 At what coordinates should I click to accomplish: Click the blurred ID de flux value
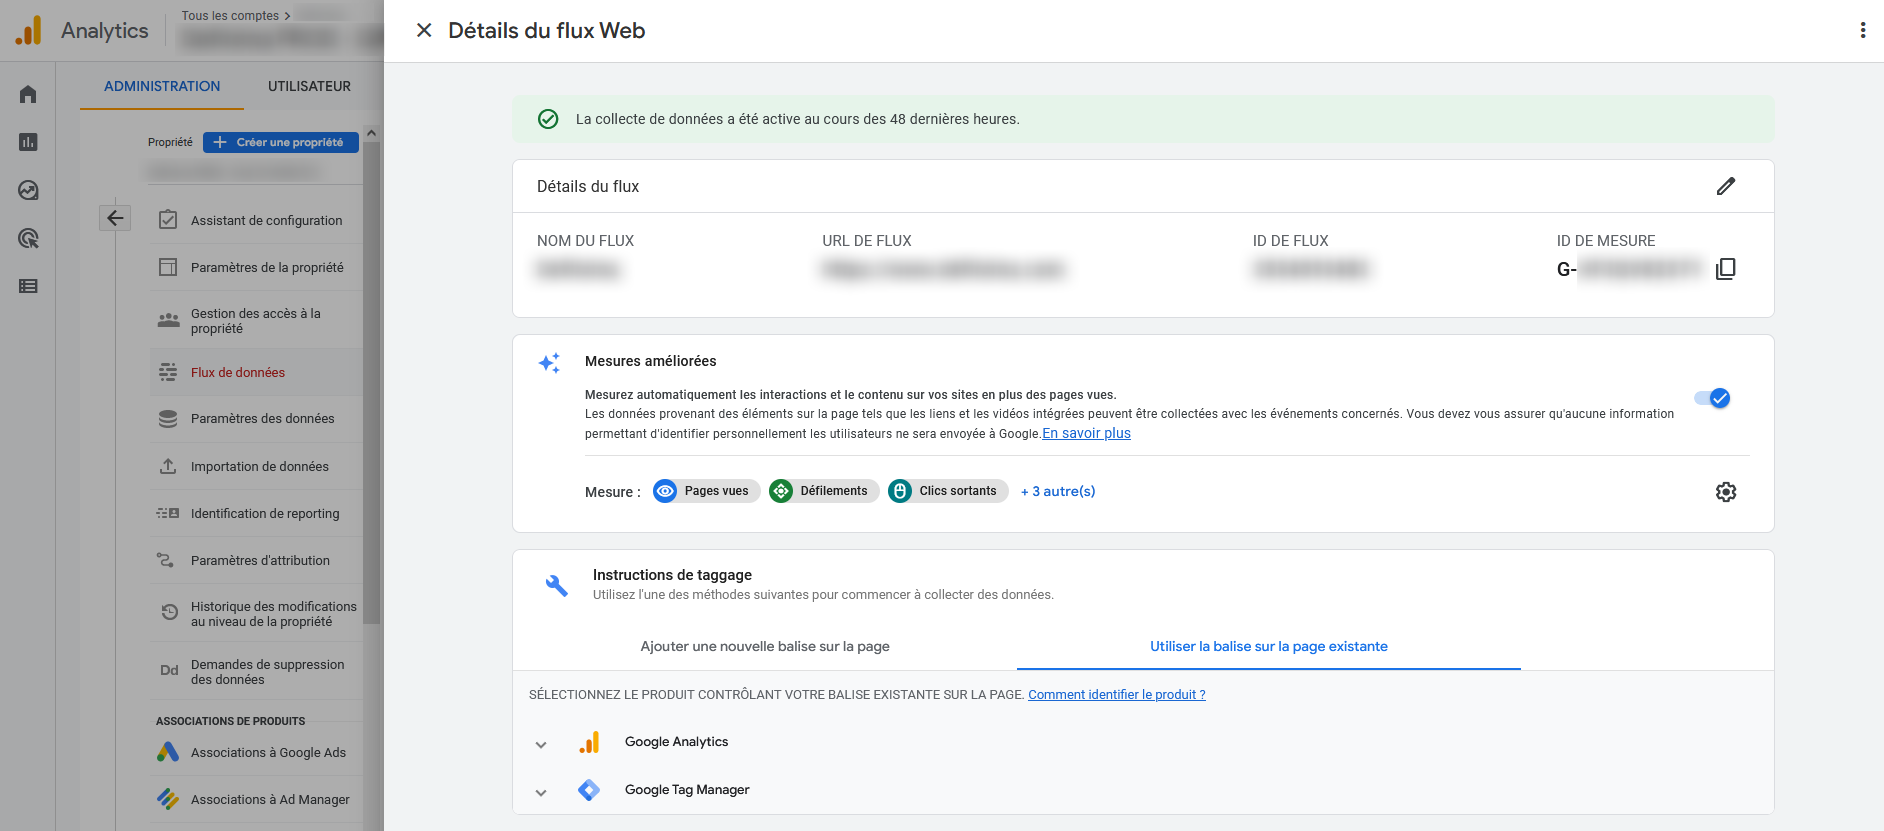1311,269
